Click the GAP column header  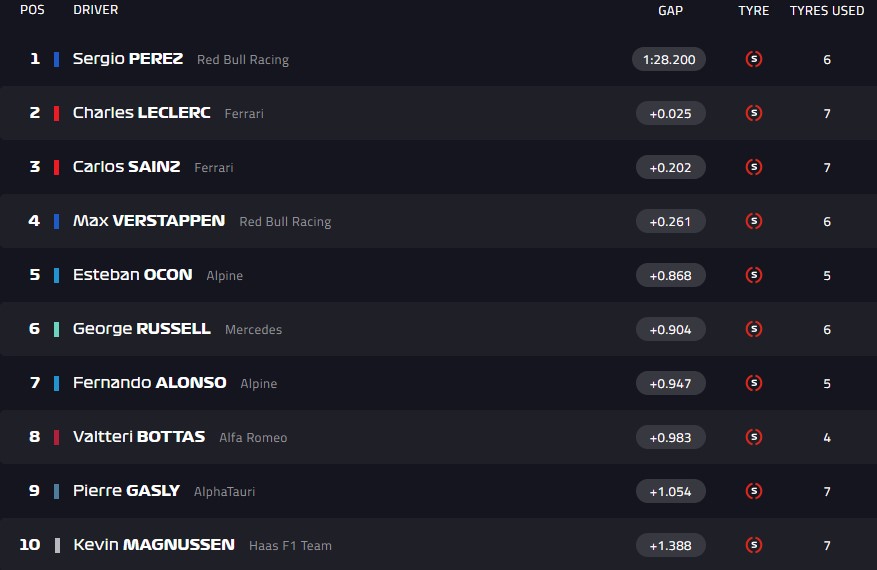click(670, 10)
